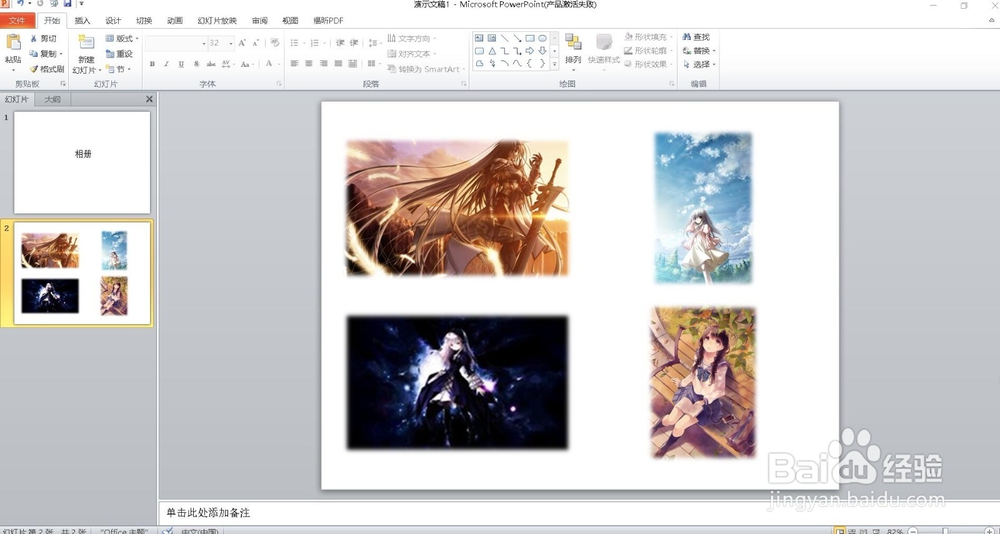This screenshot has width=1000, height=534.
Task: Select the oval shape in gallery
Action: (542, 38)
